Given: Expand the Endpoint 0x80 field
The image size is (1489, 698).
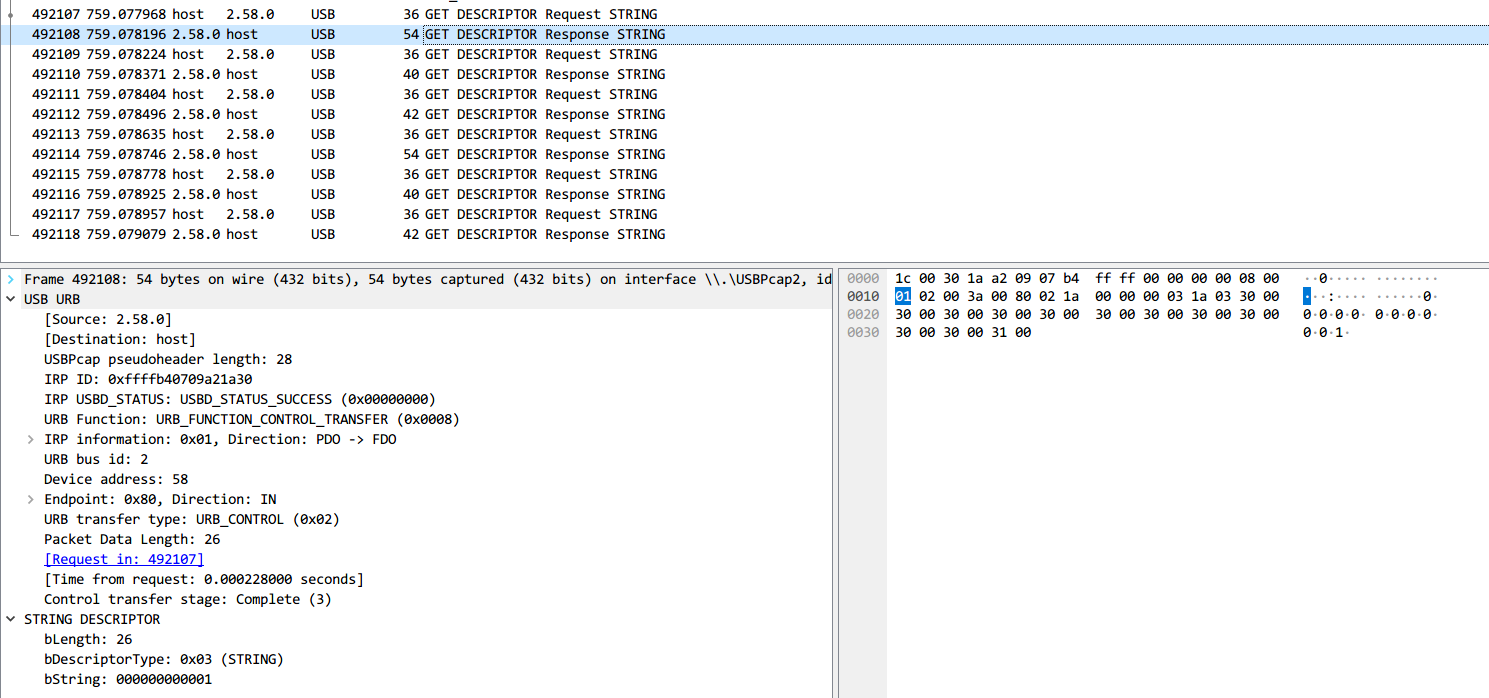Looking at the screenshot, I should coord(29,499).
